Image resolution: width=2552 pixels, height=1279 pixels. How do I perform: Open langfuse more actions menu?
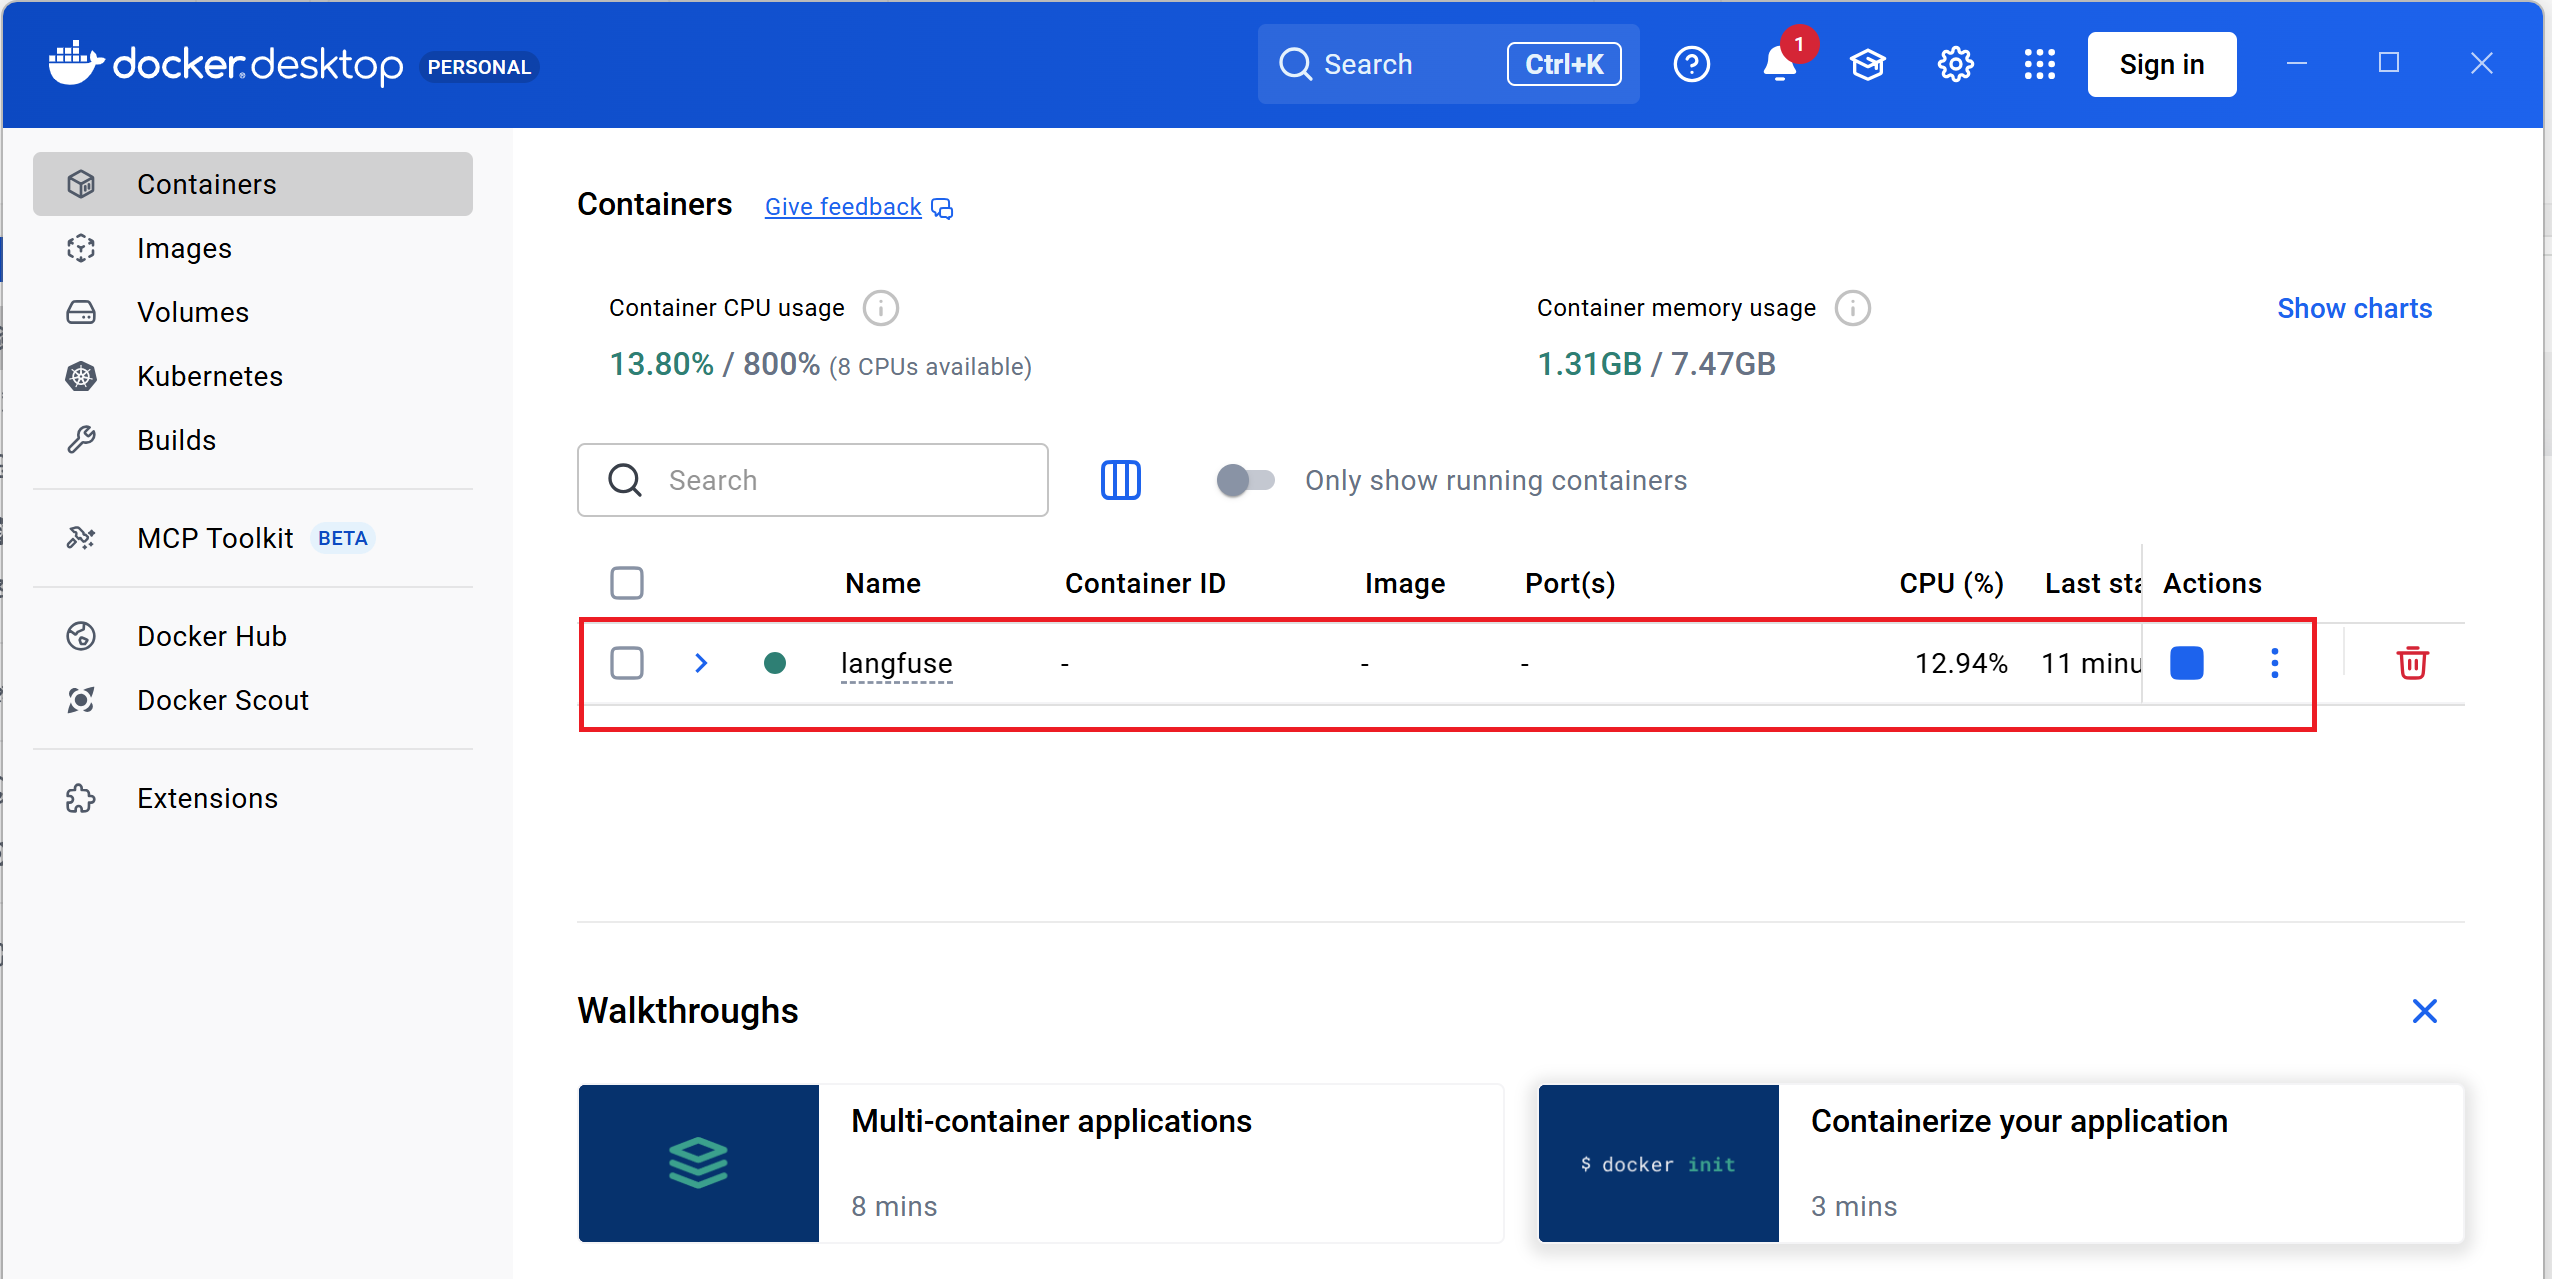click(x=2274, y=663)
